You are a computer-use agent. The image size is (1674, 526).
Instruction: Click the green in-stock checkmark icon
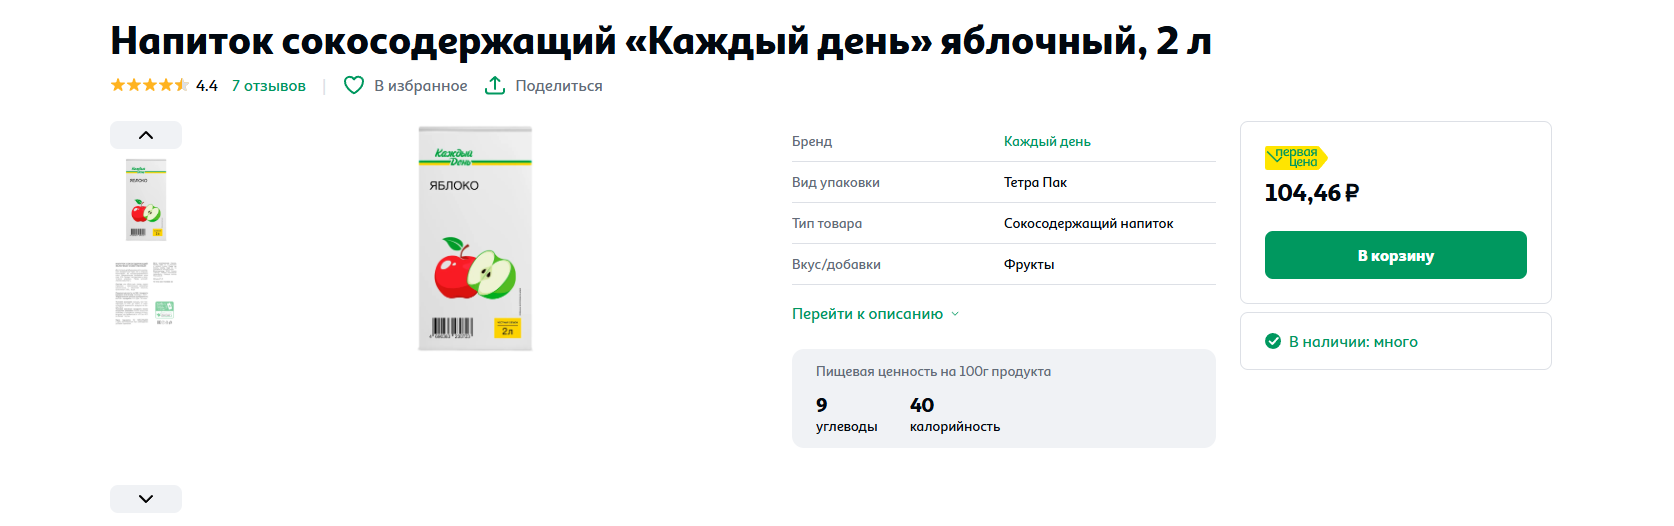[x=1273, y=341]
